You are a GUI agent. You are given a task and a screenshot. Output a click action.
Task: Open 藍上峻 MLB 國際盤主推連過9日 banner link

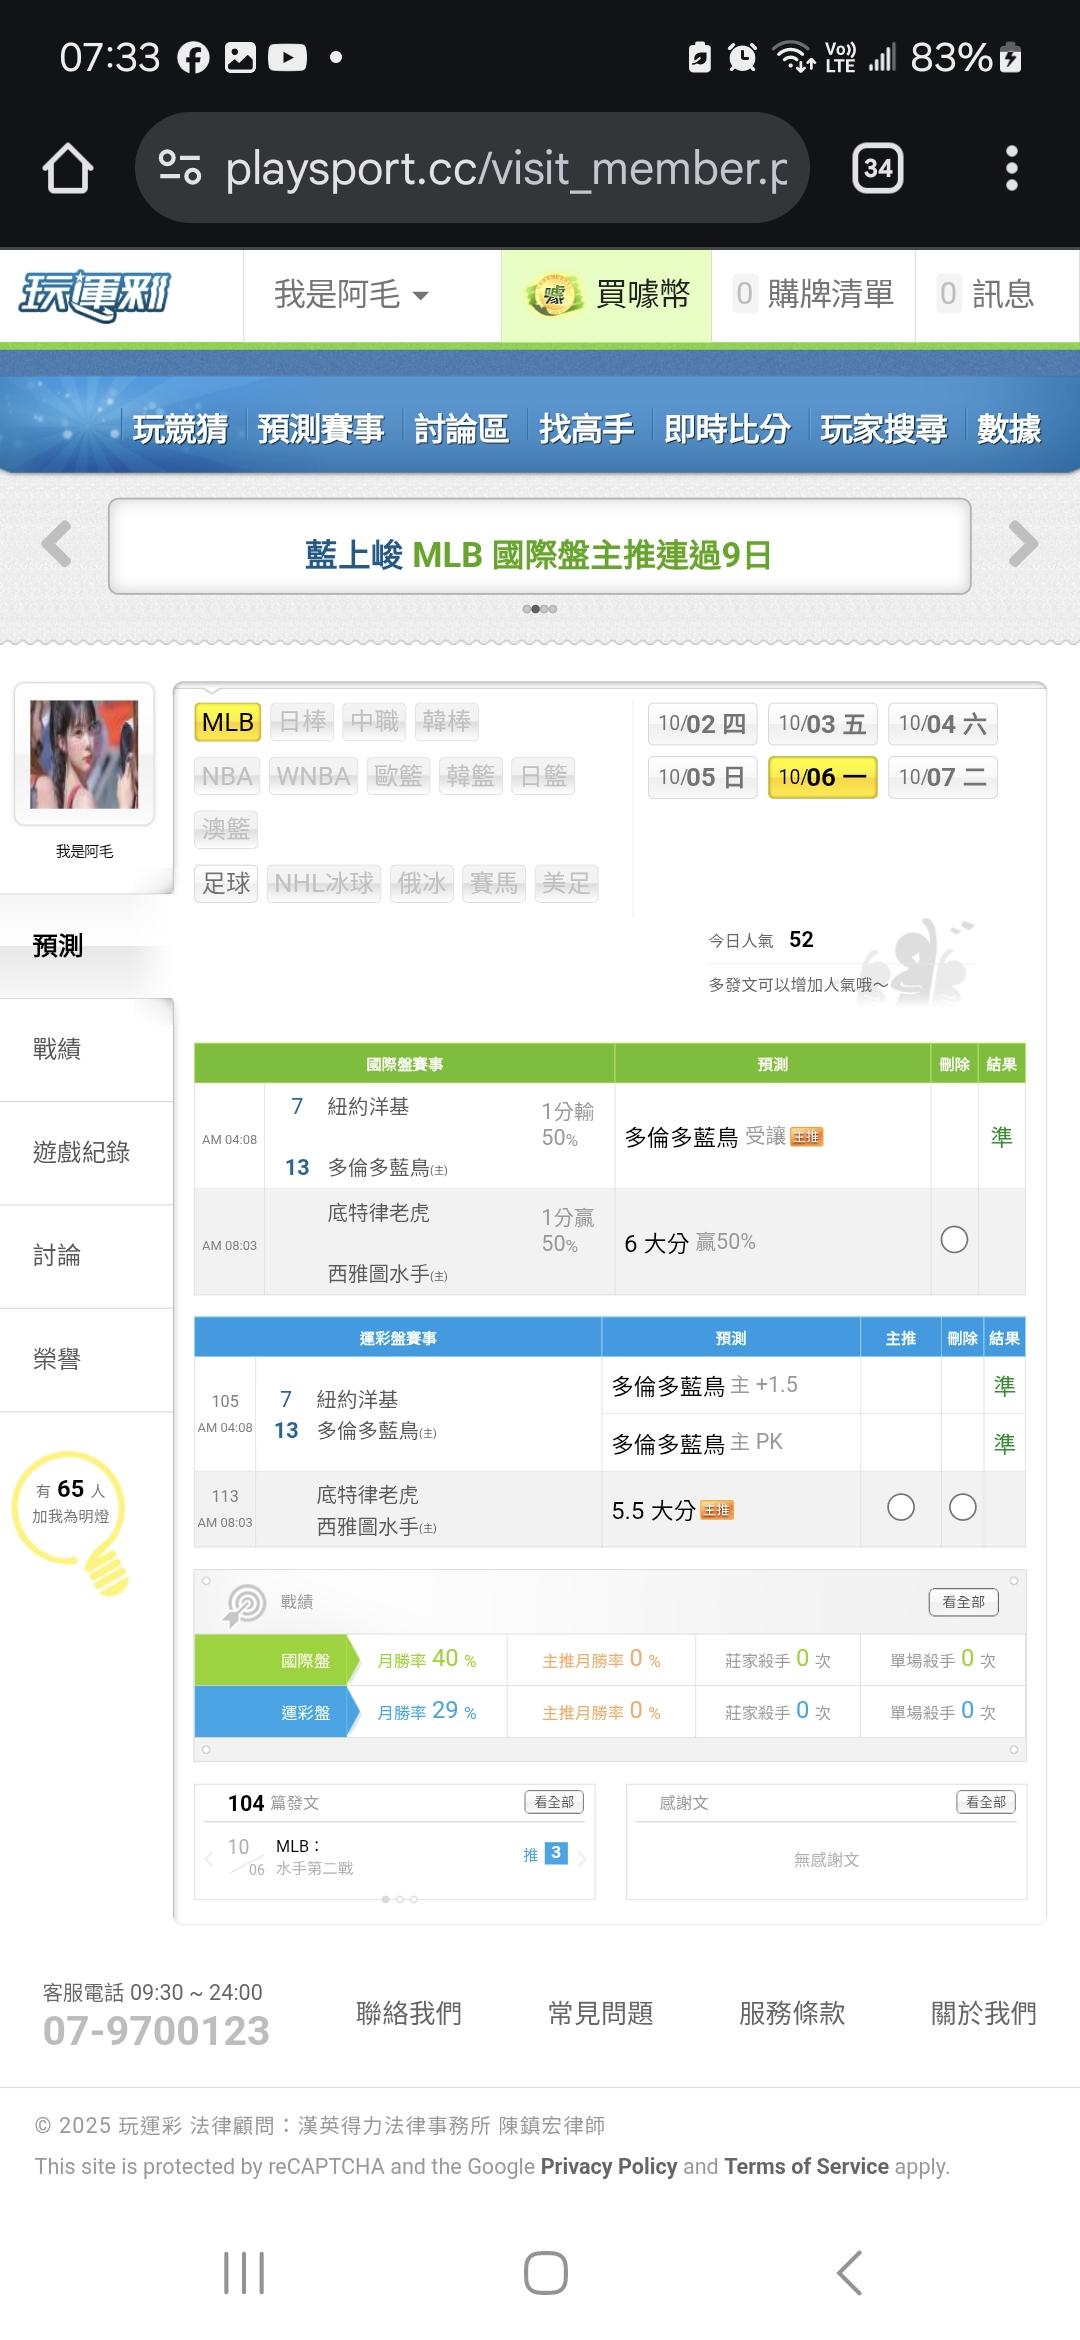tap(539, 554)
